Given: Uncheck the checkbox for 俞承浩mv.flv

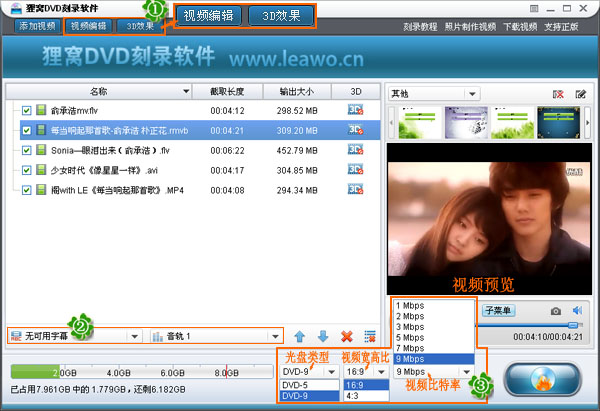Looking at the screenshot, I should pos(27,110).
